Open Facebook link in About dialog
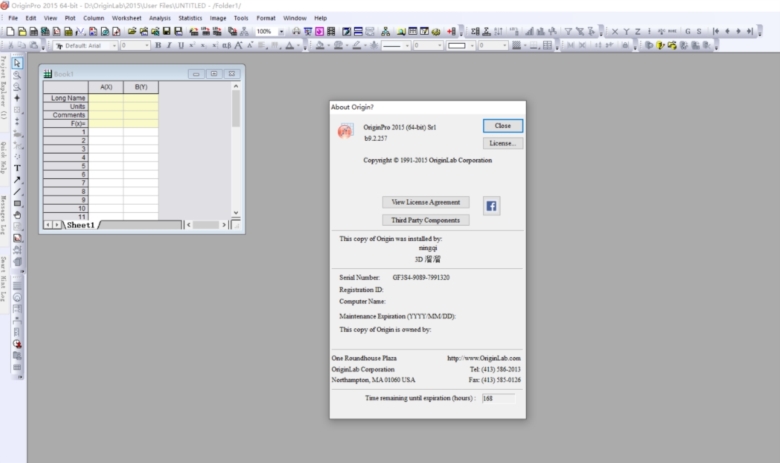780x463 pixels. tap(491, 206)
